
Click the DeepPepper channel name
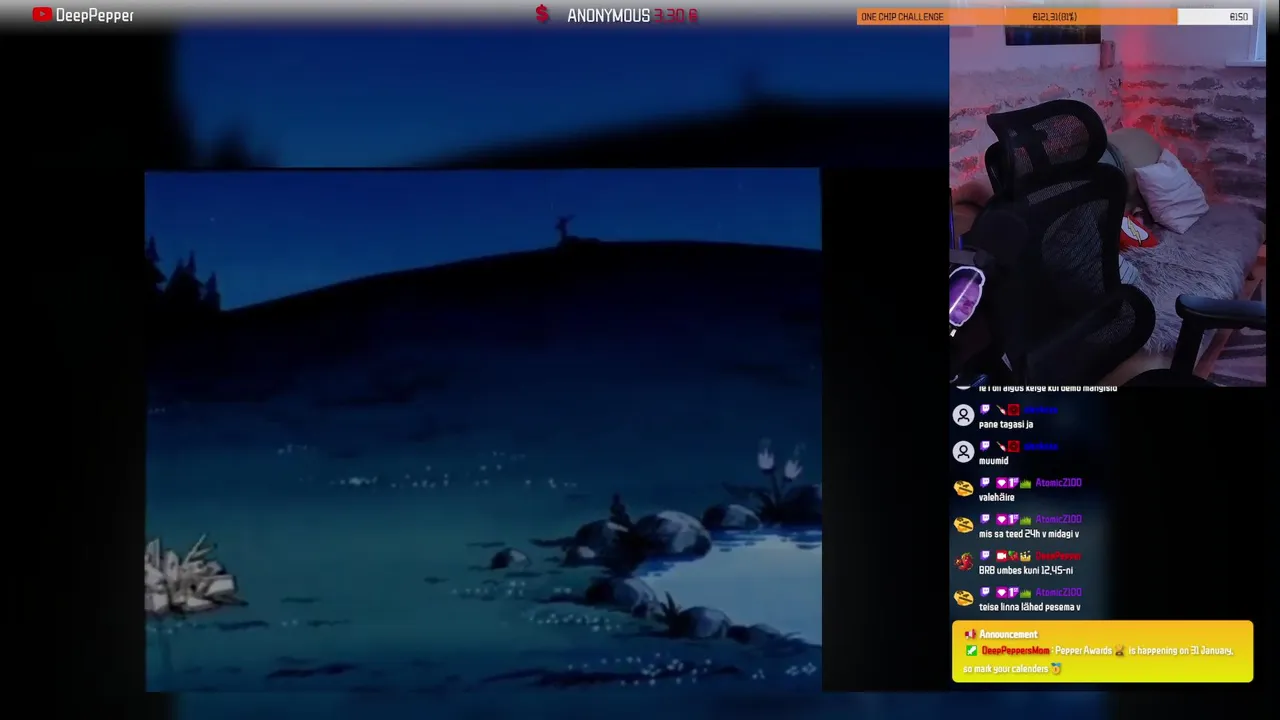(95, 15)
